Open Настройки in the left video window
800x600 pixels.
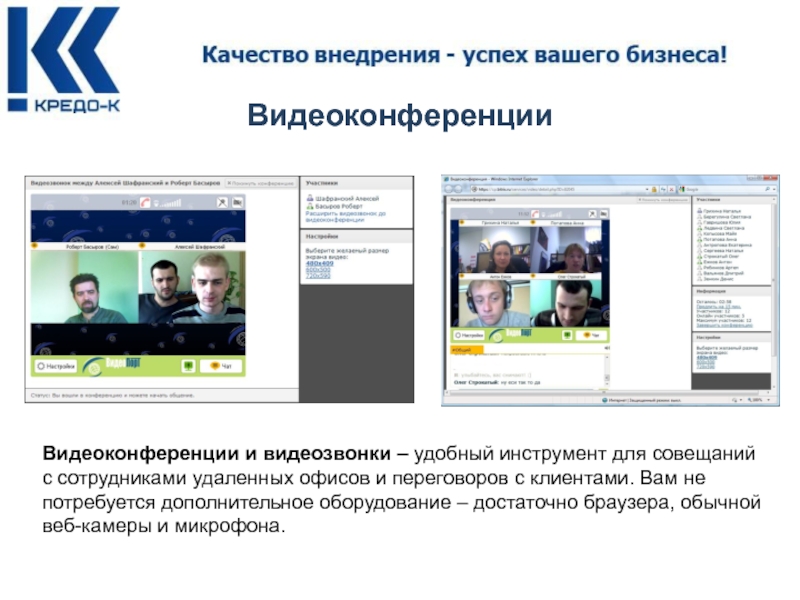click(56, 366)
